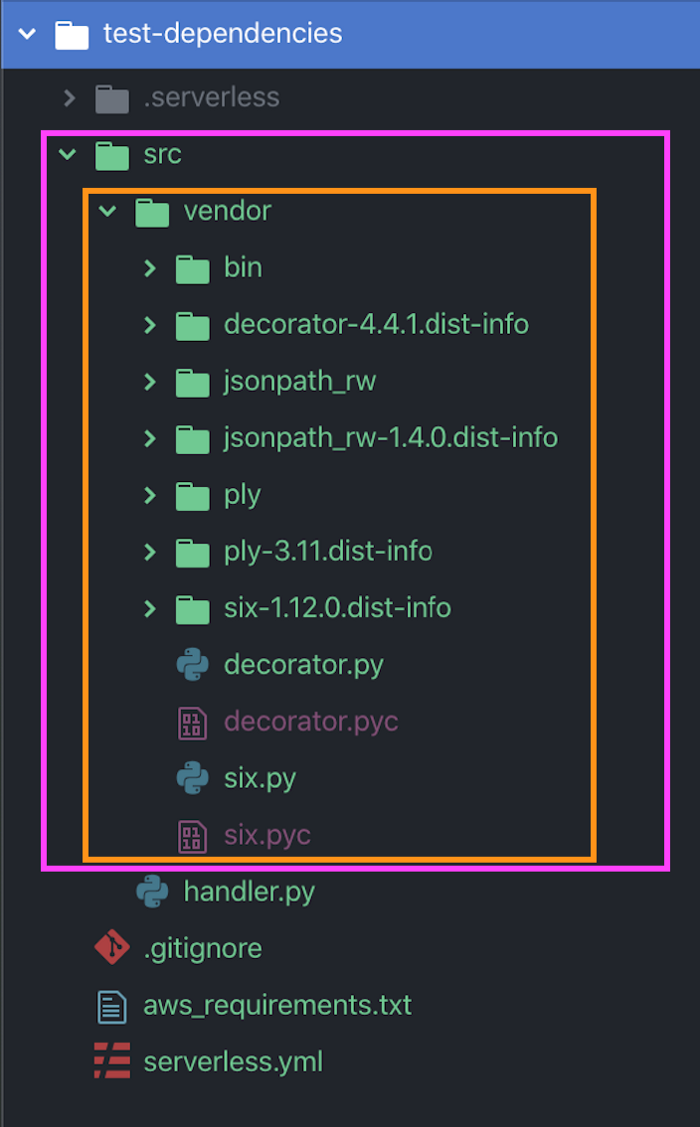The image size is (700, 1127).
Task: Expand the jsonpath_rw folder arrow
Action: [x=150, y=382]
